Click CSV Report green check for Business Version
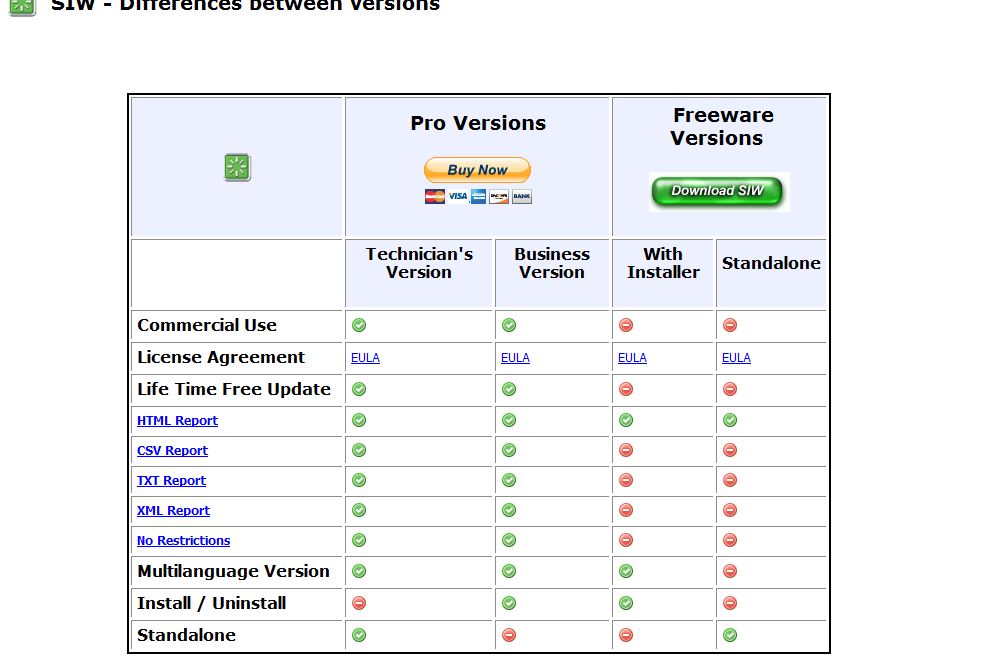The width and height of the screenshot is (990, 671). coord(509,450)
